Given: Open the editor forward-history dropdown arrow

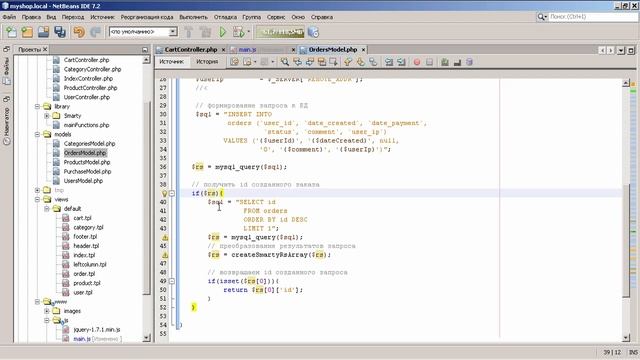Looking at the screenshot, I should (x=273, y=62).
